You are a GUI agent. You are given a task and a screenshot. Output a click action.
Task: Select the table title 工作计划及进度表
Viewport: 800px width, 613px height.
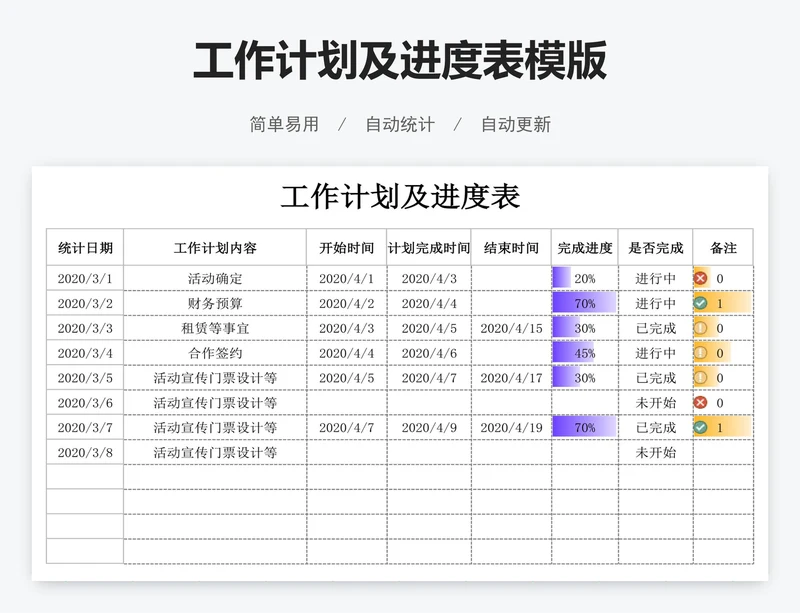[400, 197]
